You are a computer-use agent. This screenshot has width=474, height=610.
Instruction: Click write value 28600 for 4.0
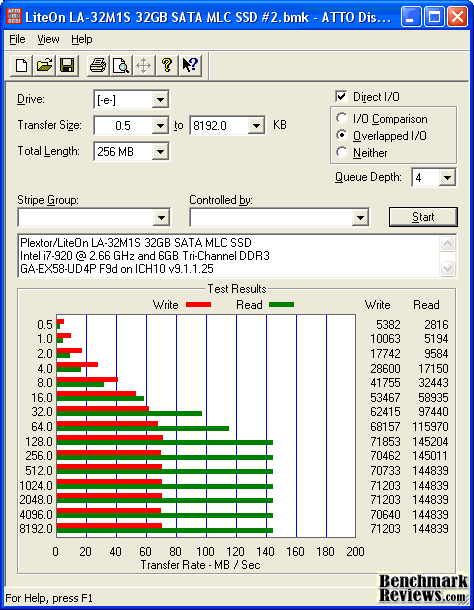(x=385, y=368)
